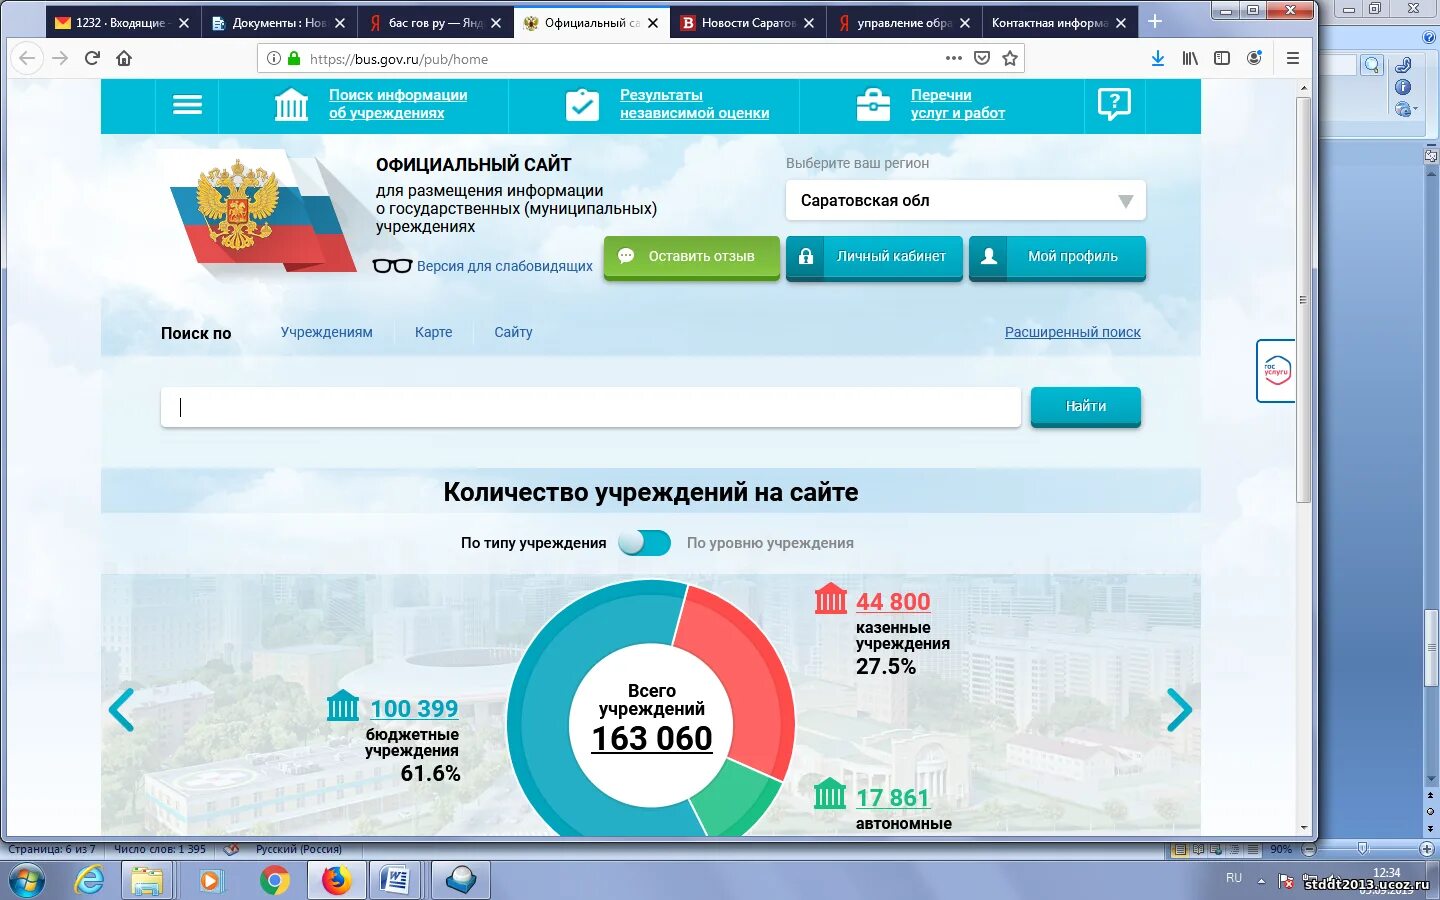Open the Firefox application menu
The image size is (1440, 900).
pos(1293,58)
